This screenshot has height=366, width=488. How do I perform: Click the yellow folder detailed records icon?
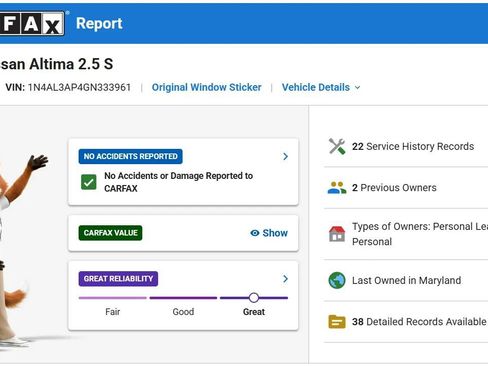coord(337,322)
